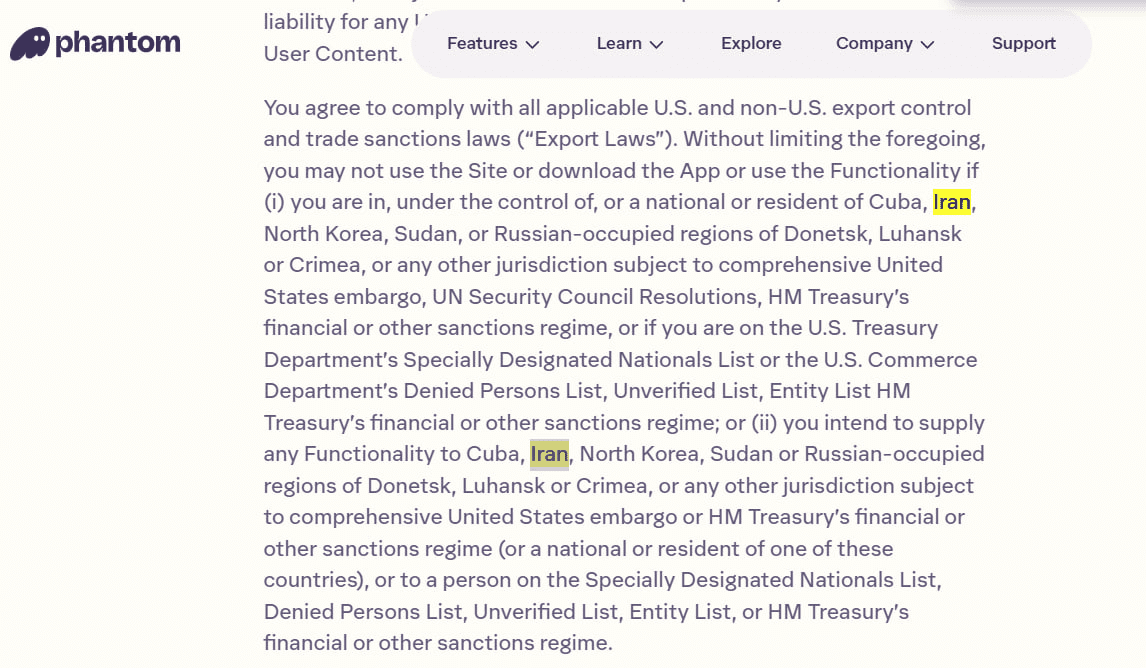Click the bright yellow highlighted Iran
1146x668 pixels.
[x=952, y=202]
